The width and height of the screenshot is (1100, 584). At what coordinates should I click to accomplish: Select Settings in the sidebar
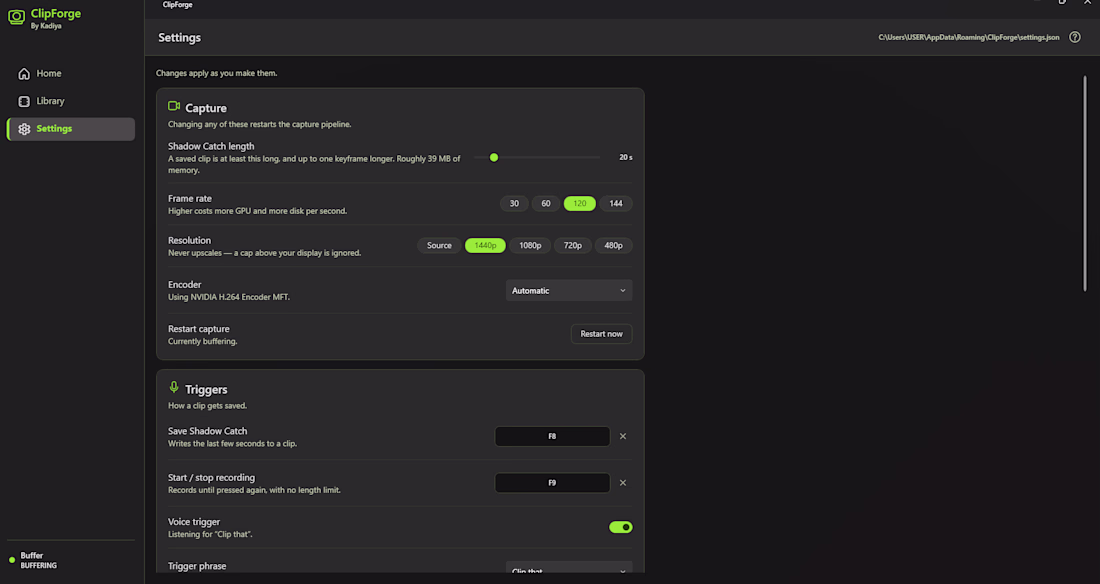70,129
